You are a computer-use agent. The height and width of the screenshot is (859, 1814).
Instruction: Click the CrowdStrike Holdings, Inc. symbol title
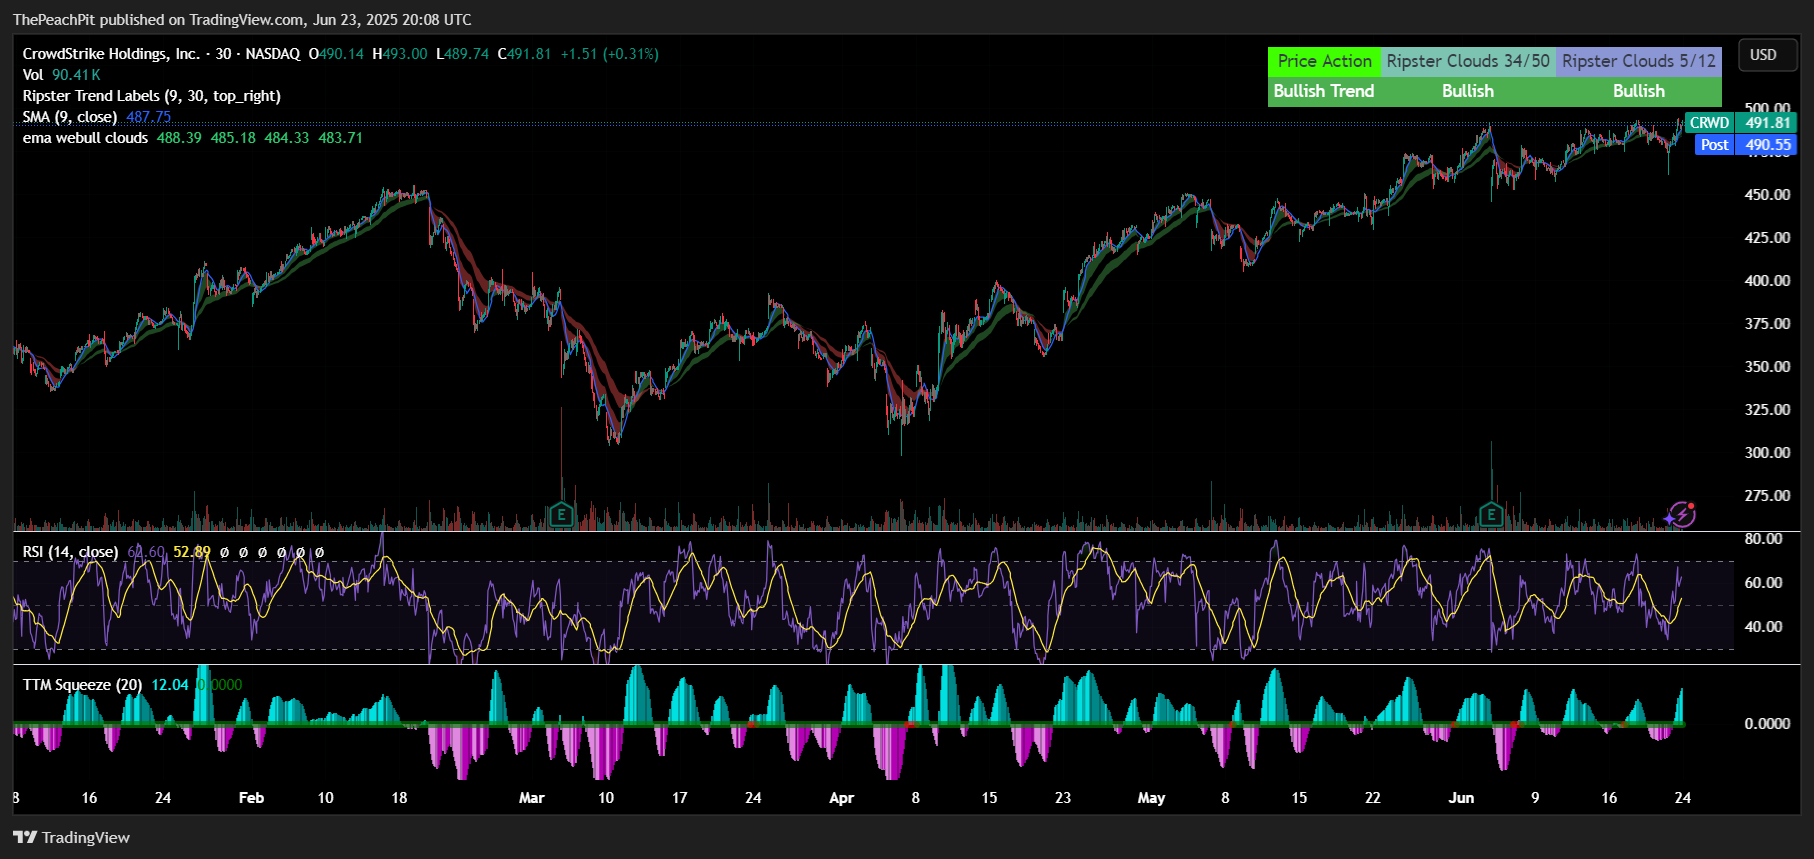click(110, 54)
